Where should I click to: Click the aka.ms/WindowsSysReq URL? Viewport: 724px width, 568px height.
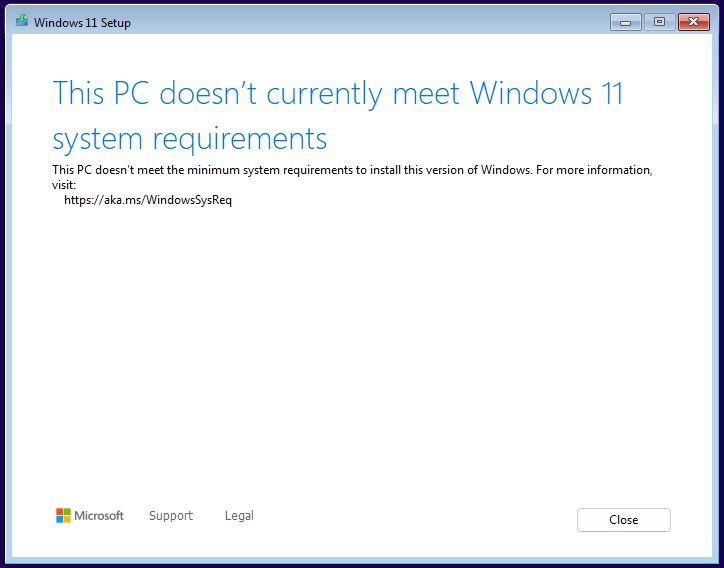click(x=148, y=200)
